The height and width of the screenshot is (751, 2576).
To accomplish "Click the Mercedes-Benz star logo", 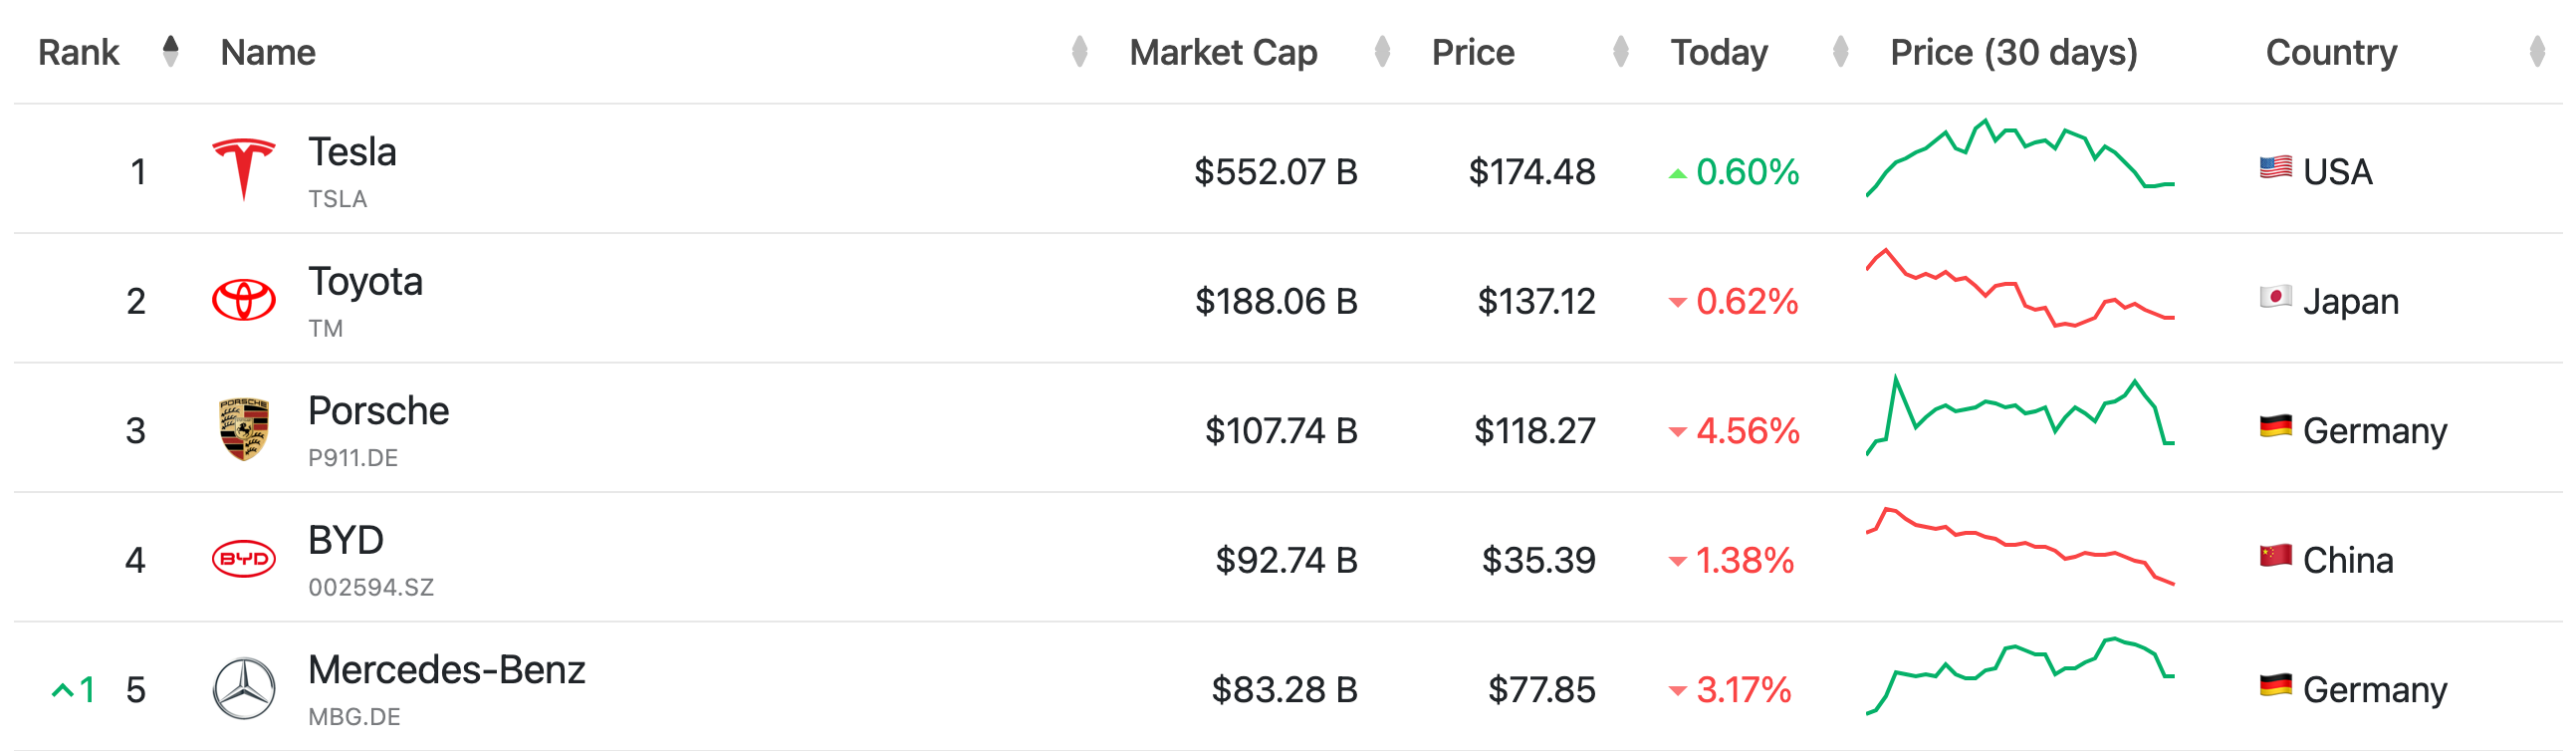I will [x=243, y=688].
